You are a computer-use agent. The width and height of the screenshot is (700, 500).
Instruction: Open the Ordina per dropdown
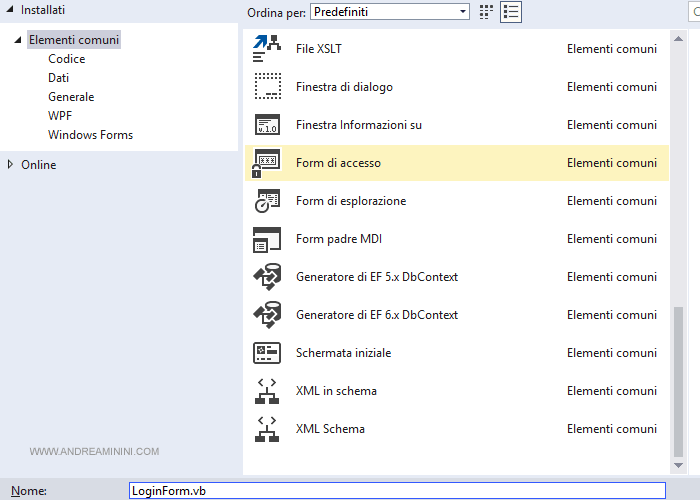pyautogui.click(x=389, y=12)
